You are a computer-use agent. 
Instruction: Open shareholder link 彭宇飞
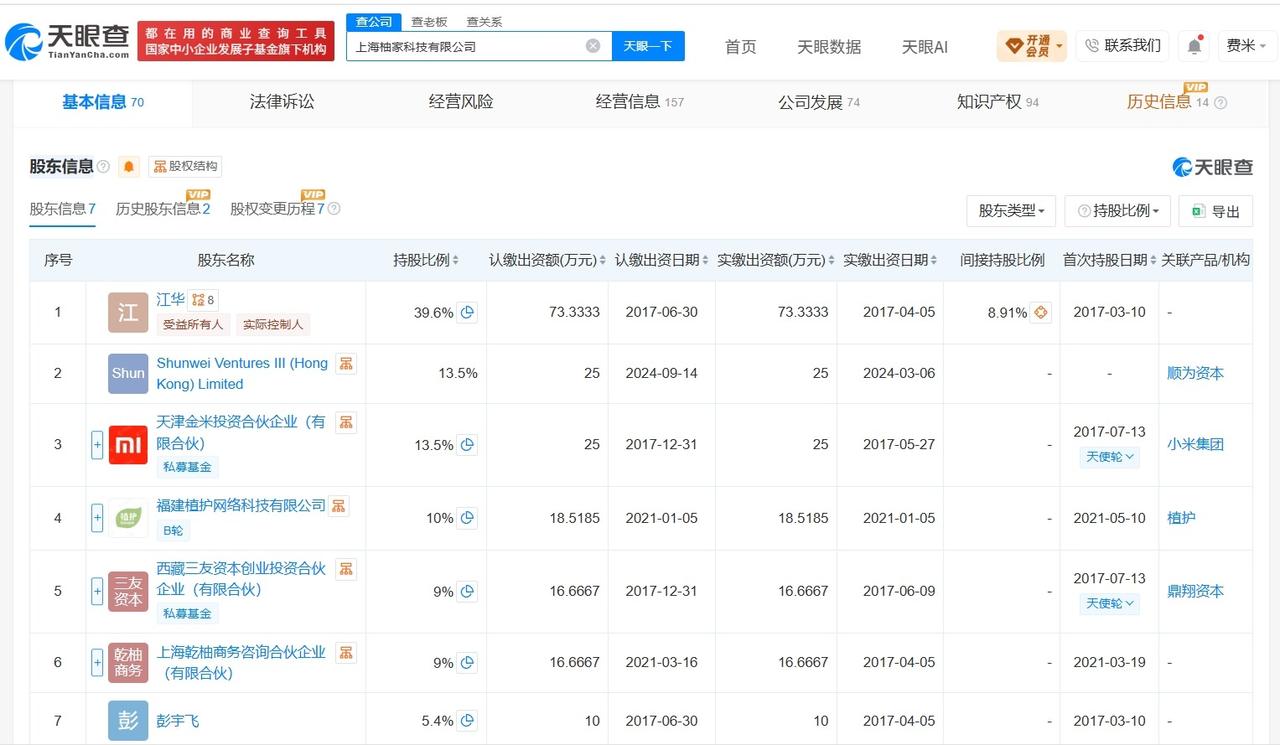point(178,720)
